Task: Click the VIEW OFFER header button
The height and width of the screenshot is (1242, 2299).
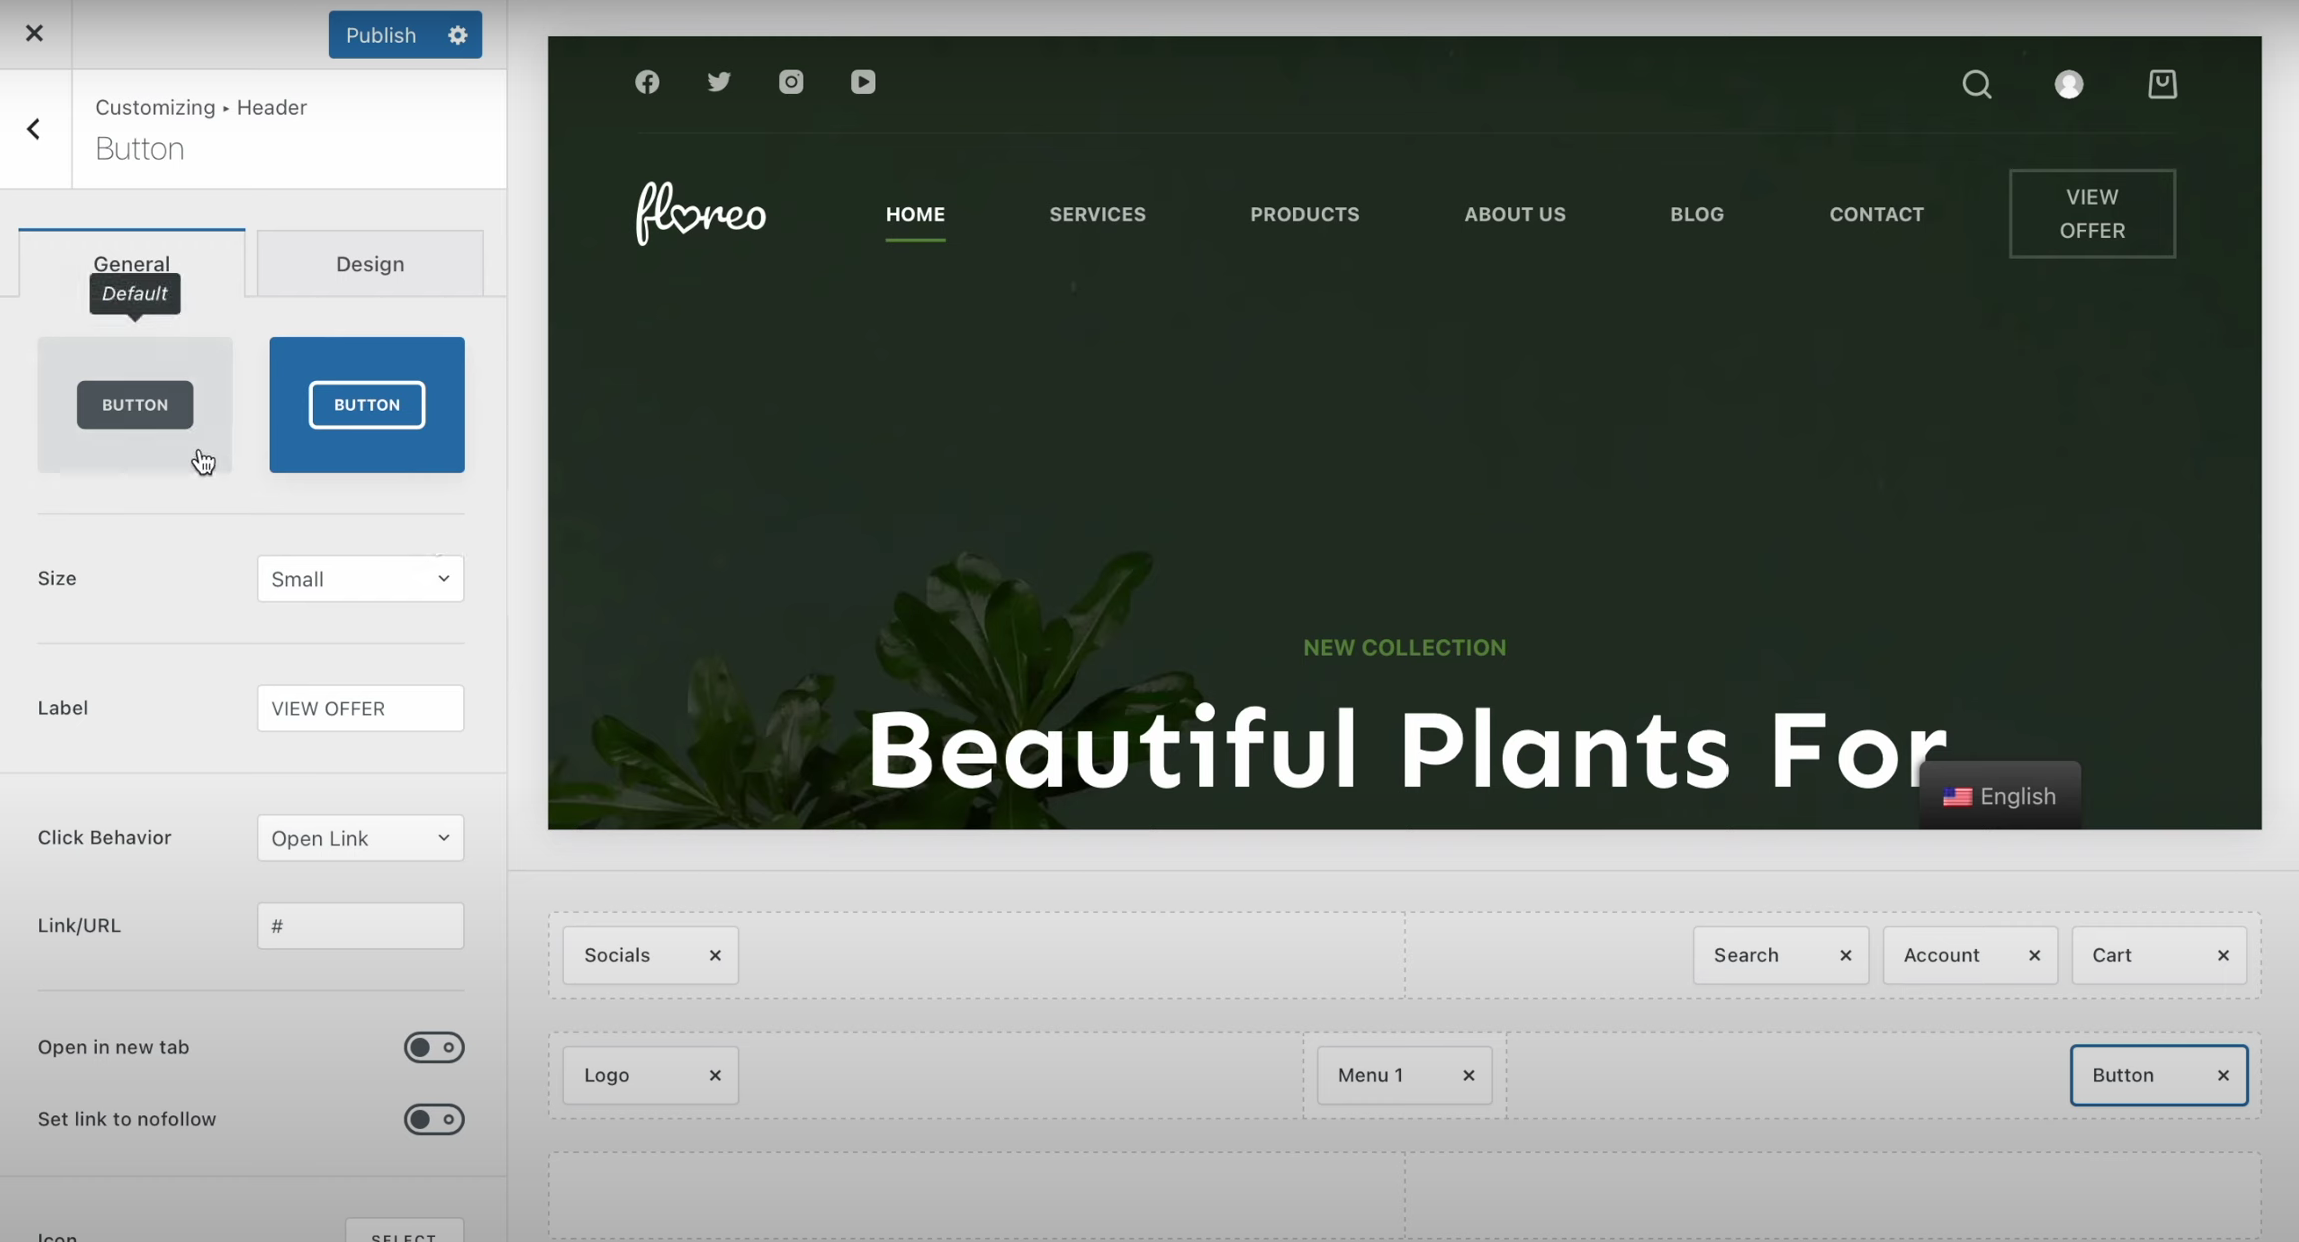Action: coord(2091,214)
